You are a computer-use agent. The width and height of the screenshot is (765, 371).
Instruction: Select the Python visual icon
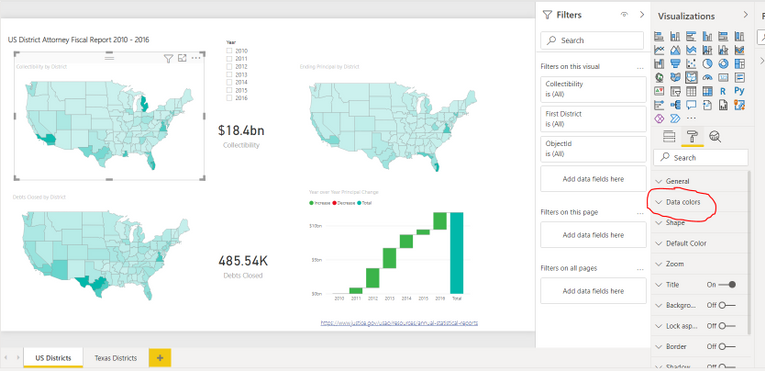[739, 91]
